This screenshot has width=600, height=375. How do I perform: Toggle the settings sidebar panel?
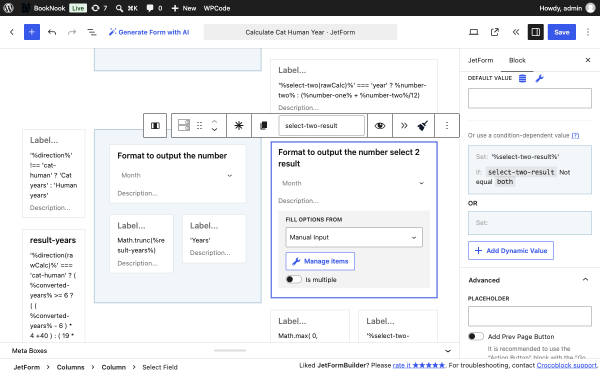[536, 32]
